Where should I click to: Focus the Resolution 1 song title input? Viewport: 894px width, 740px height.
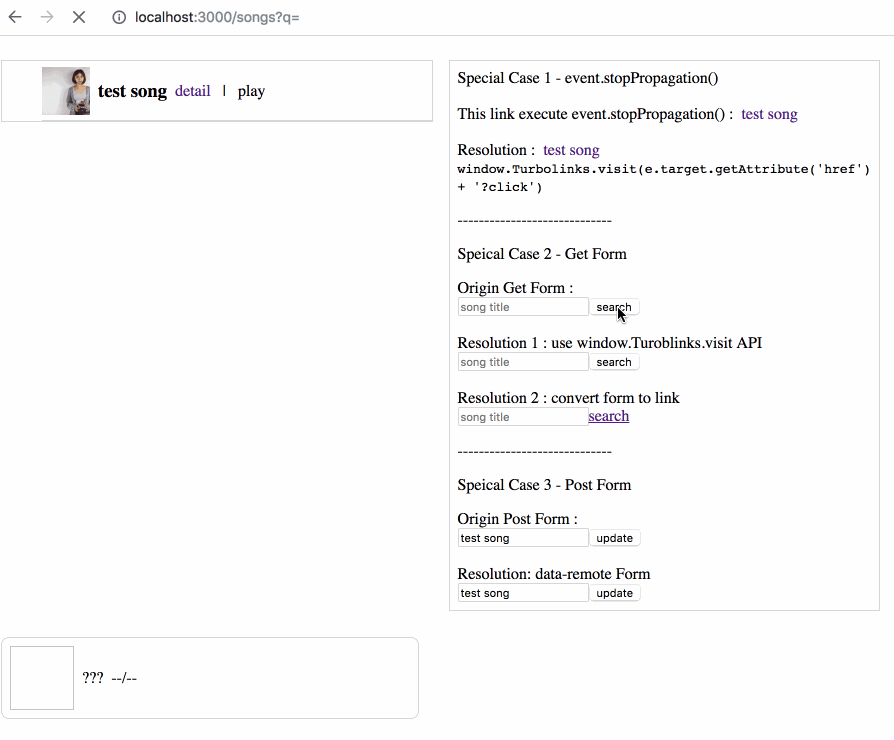coord(523,362)
